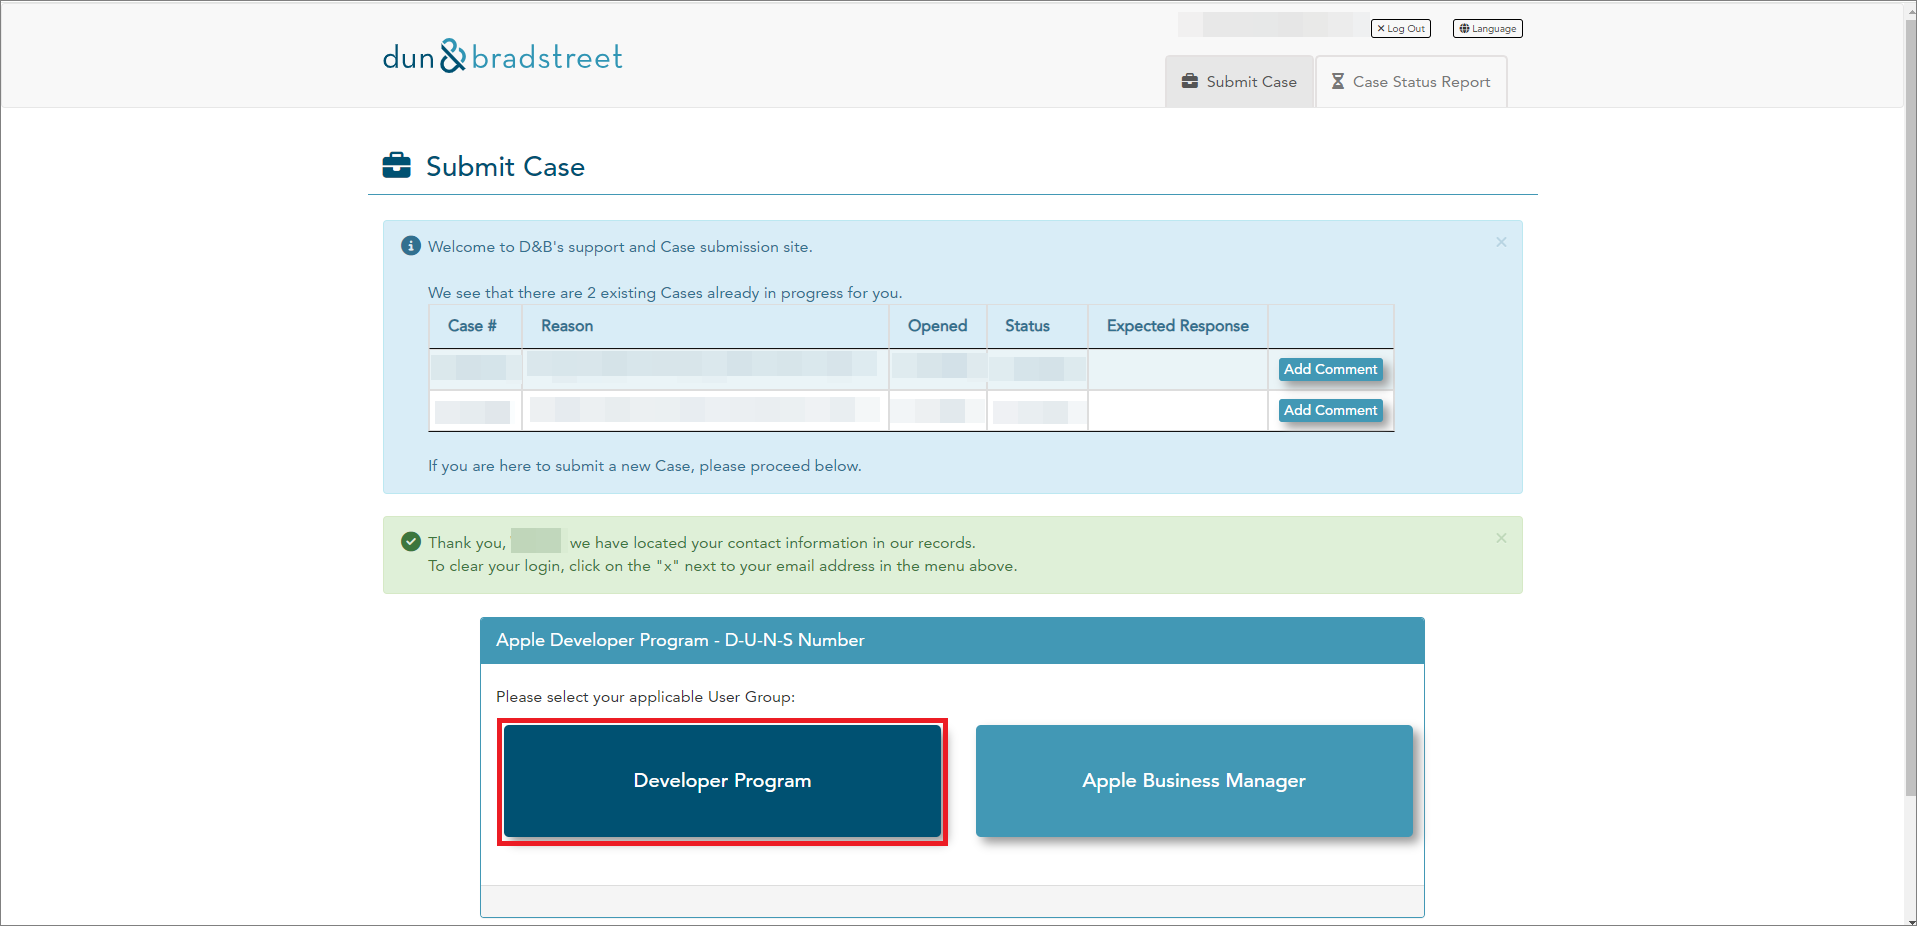Click the Opened column header
The width and height of the screenshot is (1917, 926).
click(x=937, y=326)
